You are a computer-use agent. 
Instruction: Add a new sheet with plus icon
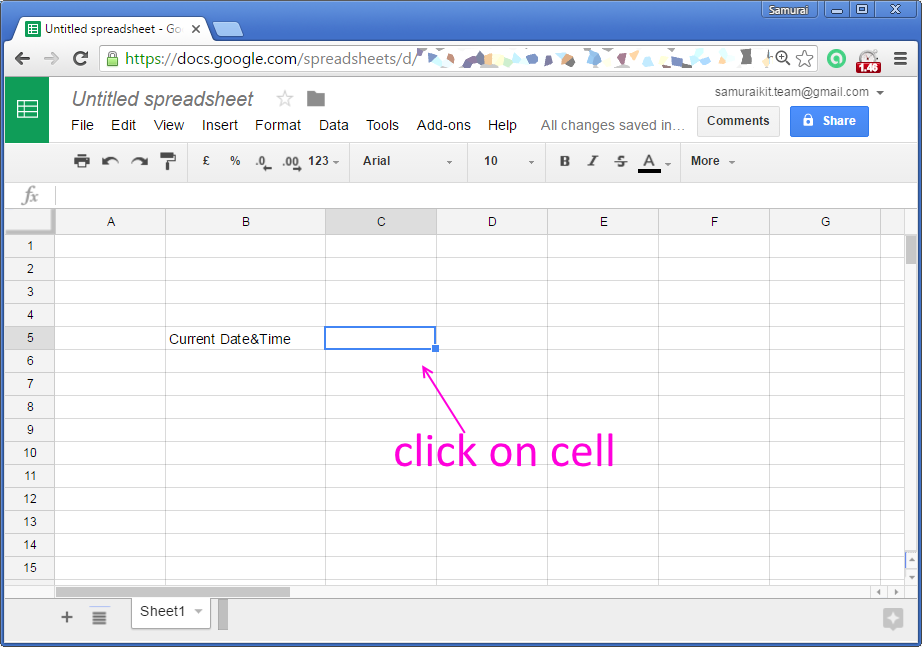67,616
